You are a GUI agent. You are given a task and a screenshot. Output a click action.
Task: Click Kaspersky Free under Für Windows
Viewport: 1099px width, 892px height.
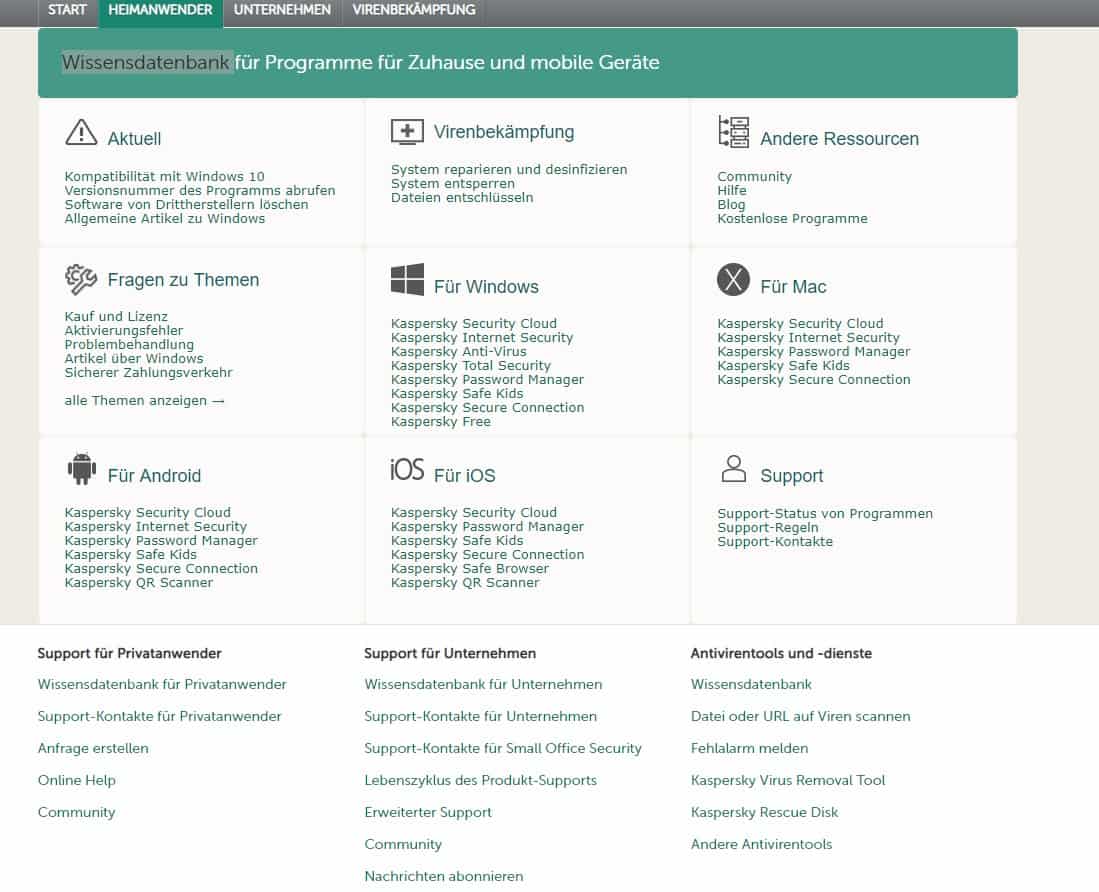pyautogui.click(x=441, y=421)
